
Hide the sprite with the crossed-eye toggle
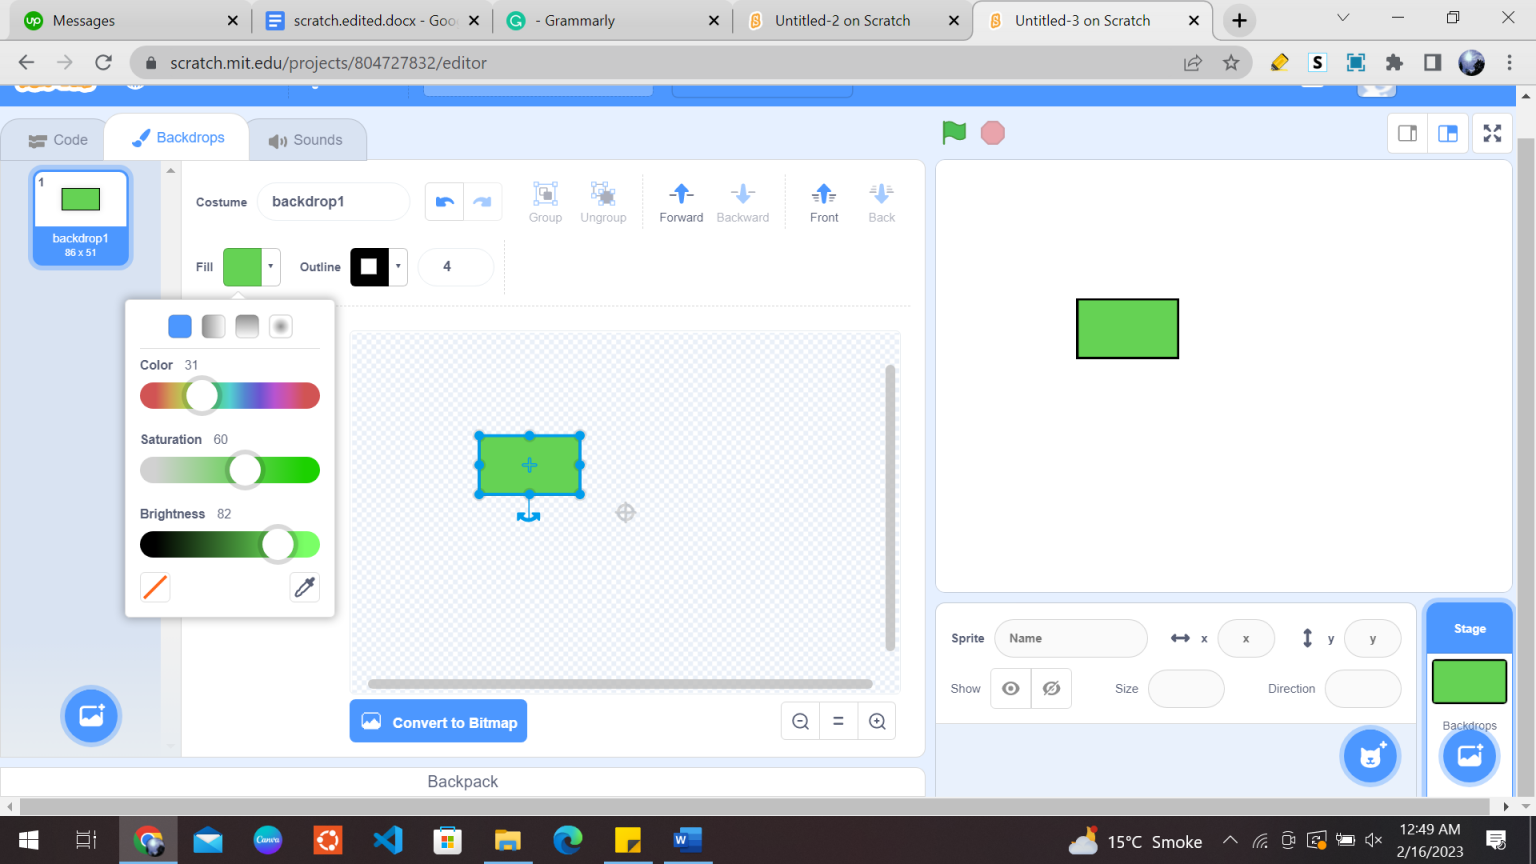(1051, 688)
